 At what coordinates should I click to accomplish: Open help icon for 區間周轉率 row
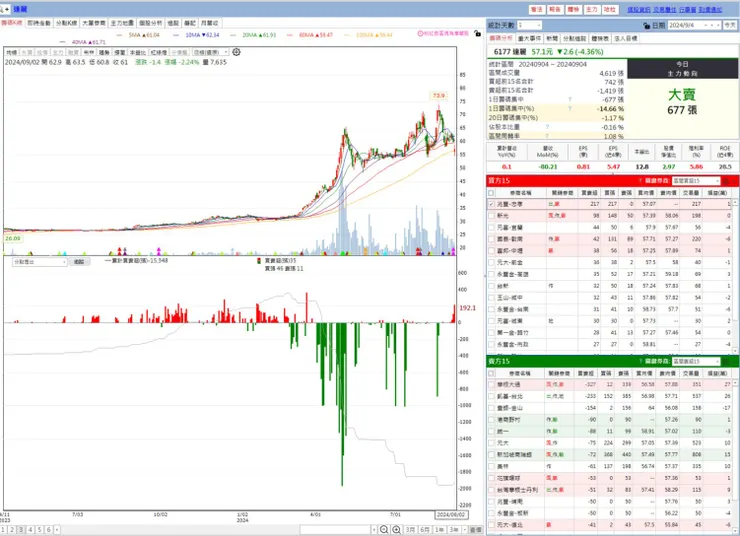pos(547,136)
